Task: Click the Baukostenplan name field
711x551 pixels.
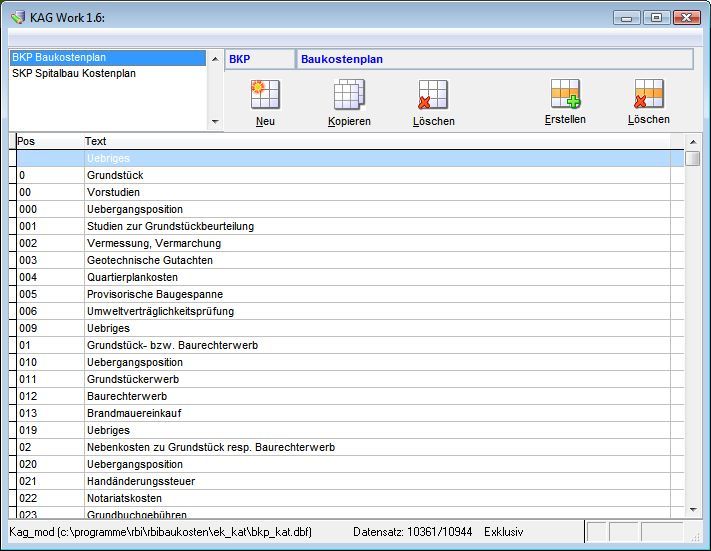Action: click(x=495, y=59)
